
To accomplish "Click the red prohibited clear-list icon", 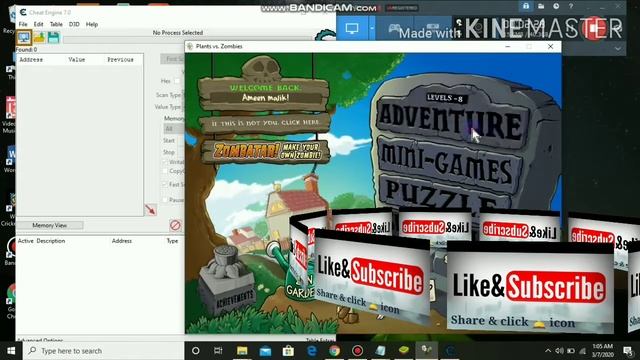I will 175,225.
